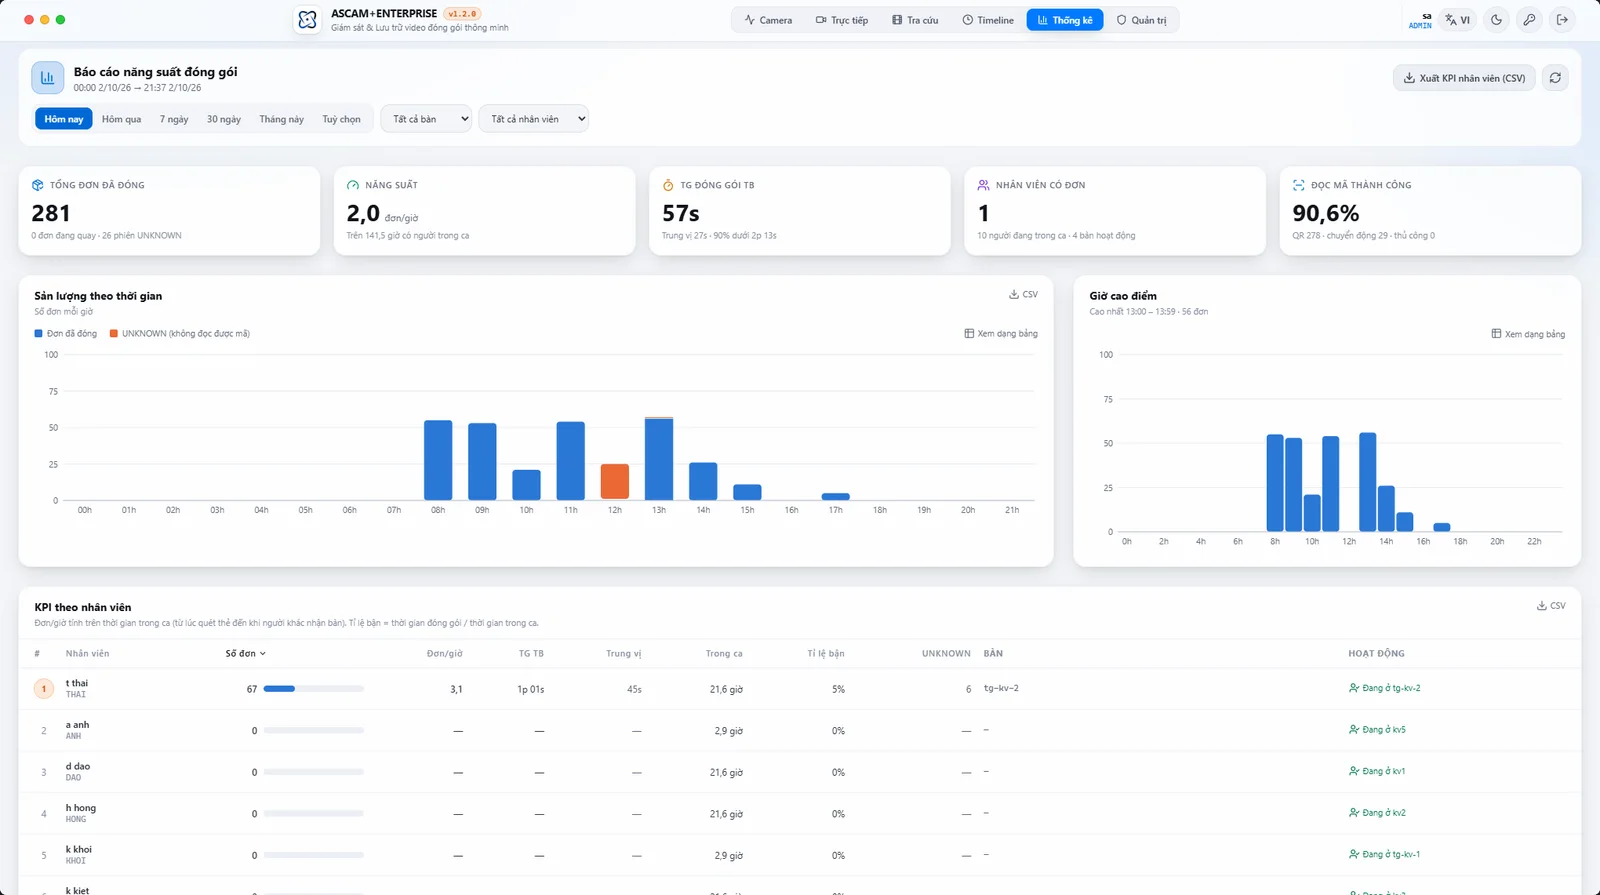
Task: Select the Hôm qua date filter
Action: 121,119
